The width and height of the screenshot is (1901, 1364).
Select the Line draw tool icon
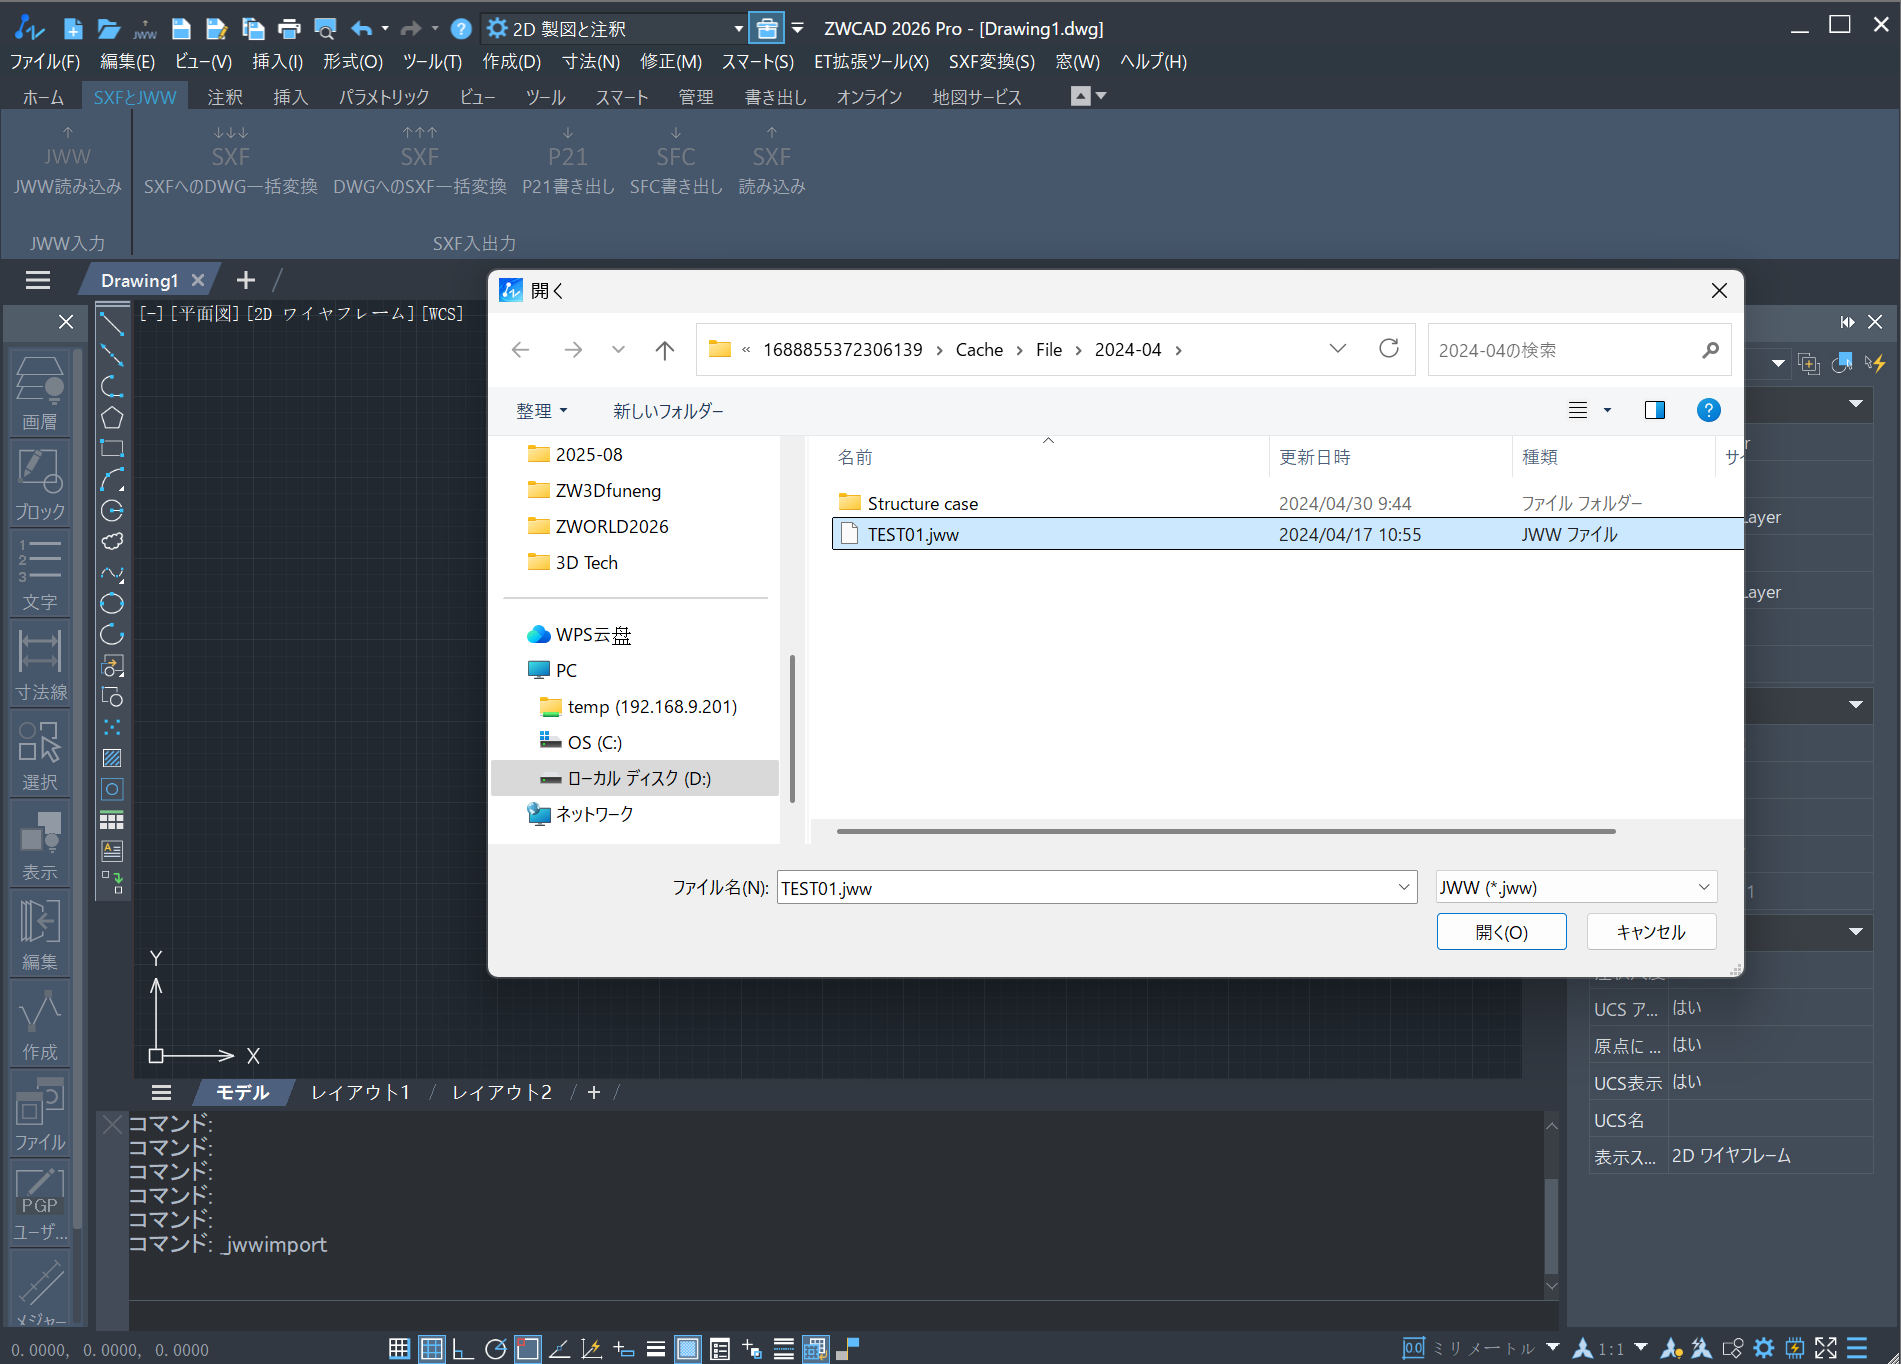coord(112,324)
